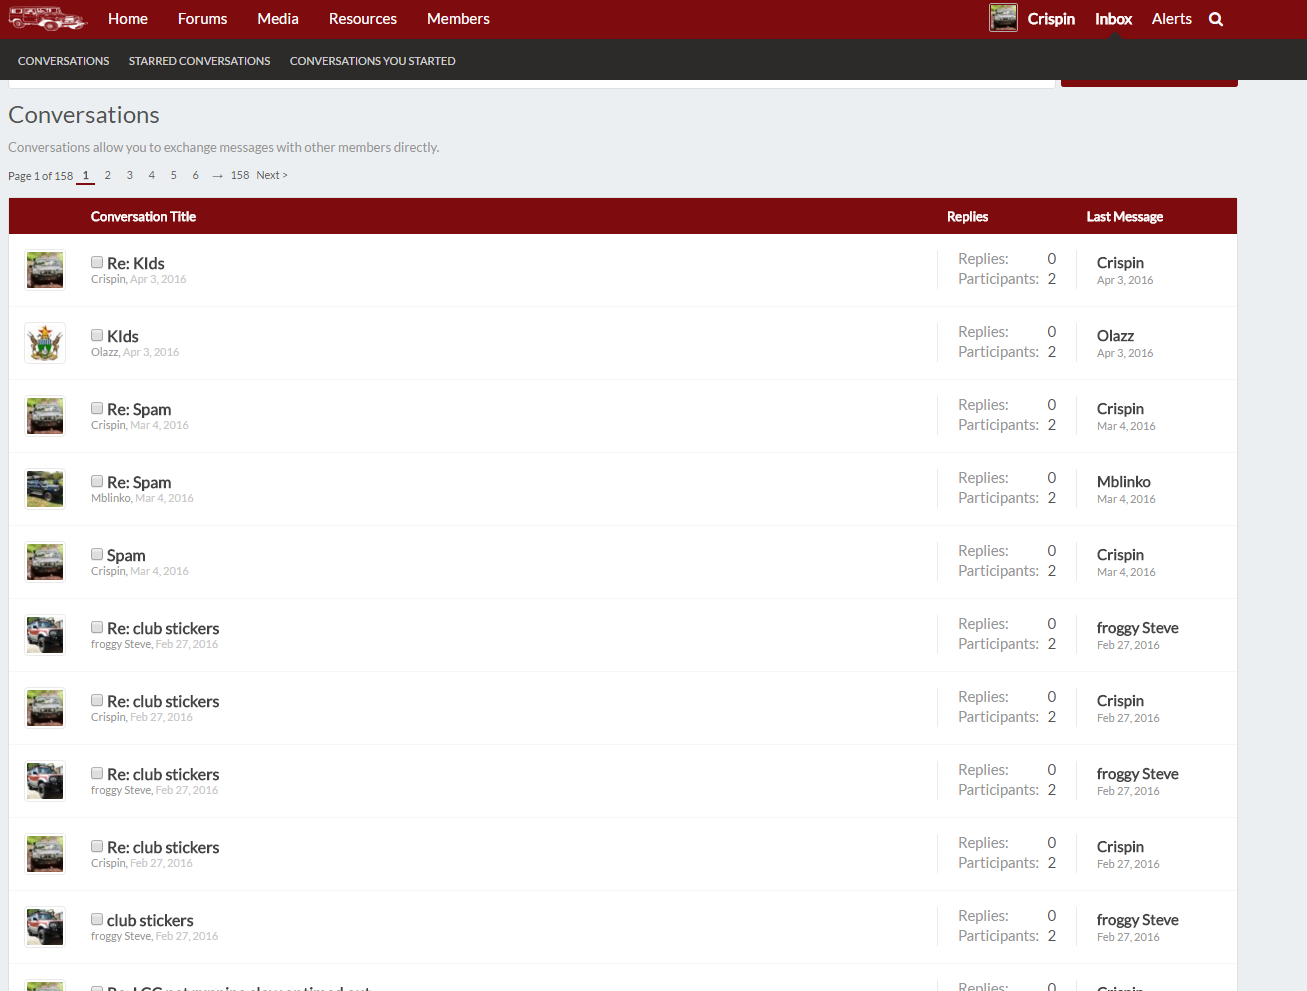
Task: Open Conversations You Started tab
Action: tap(373, 61)
